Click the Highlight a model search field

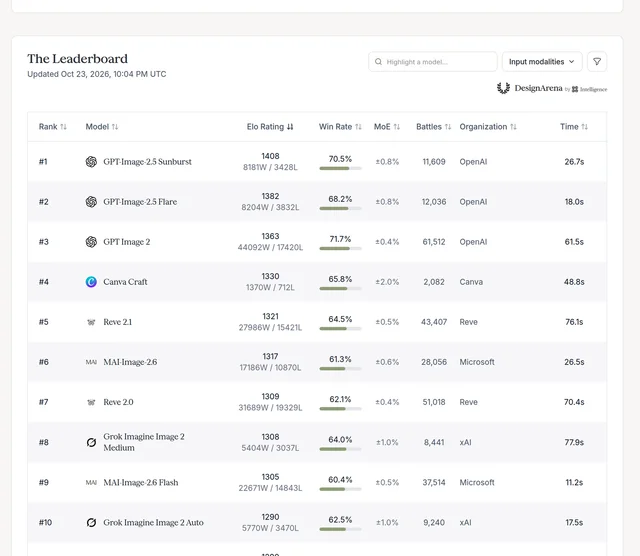coord(433,62)
